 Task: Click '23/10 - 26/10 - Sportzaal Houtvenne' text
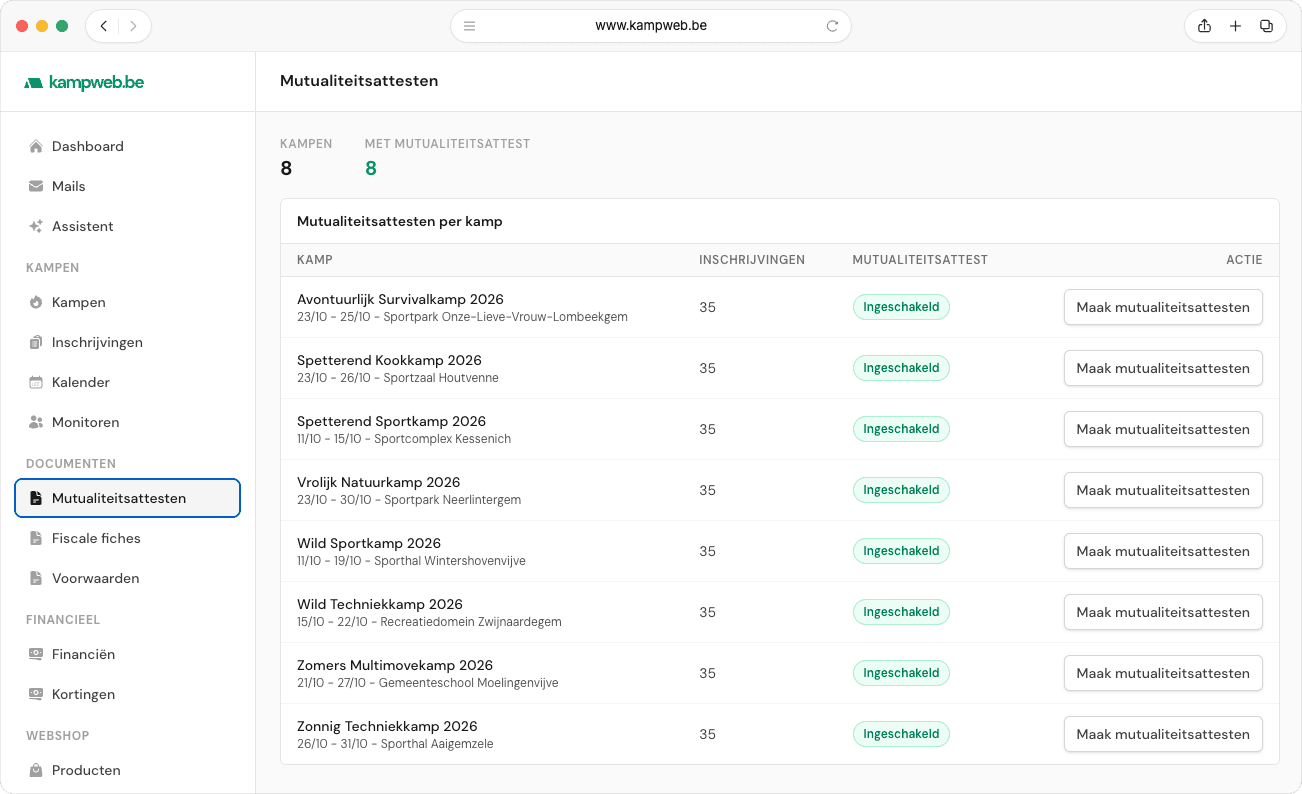tap(398, 378)
